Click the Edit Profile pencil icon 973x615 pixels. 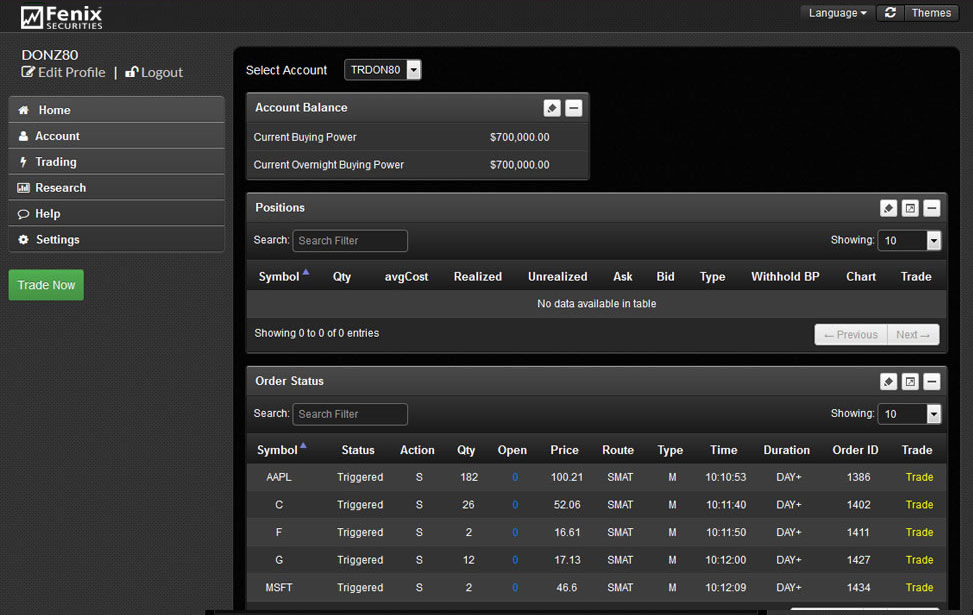coord(28,72)
